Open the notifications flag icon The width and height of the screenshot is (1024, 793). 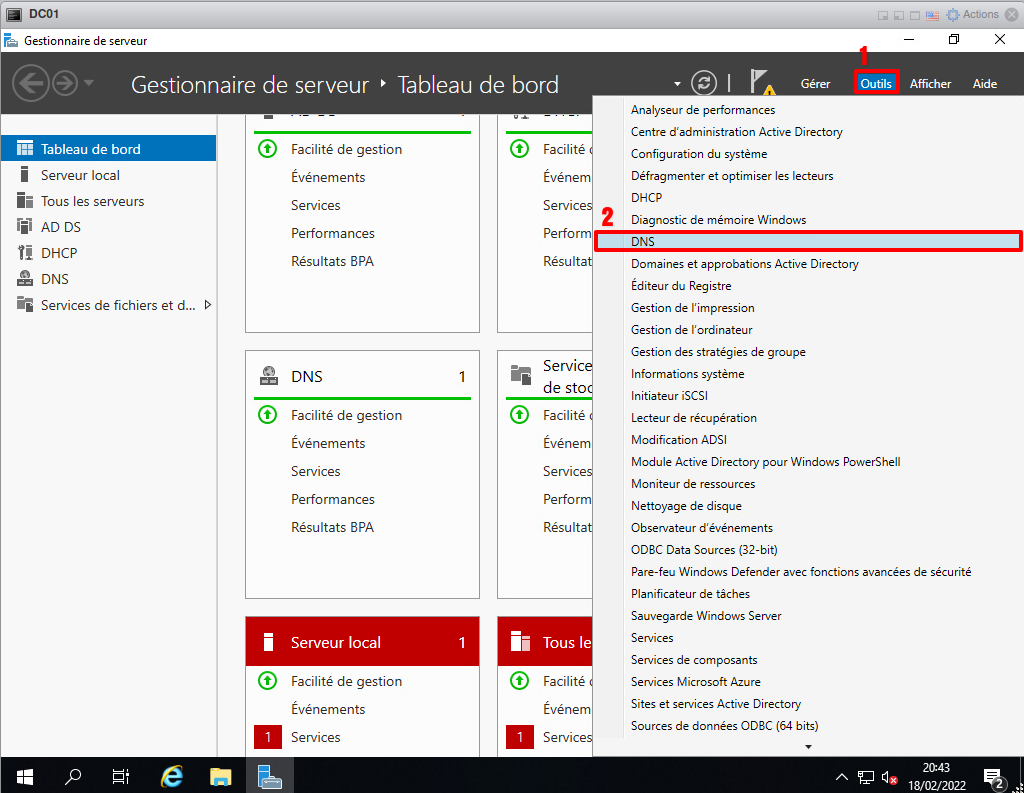point(762,83)
